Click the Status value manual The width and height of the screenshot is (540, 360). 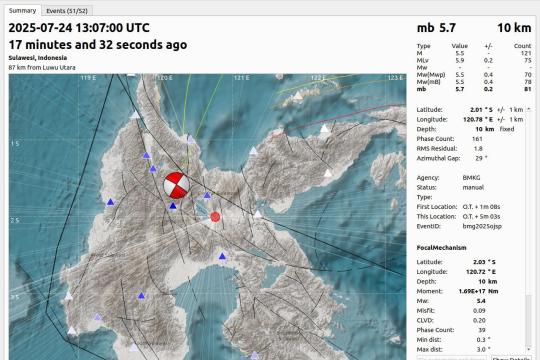click(x=473, y=187)
